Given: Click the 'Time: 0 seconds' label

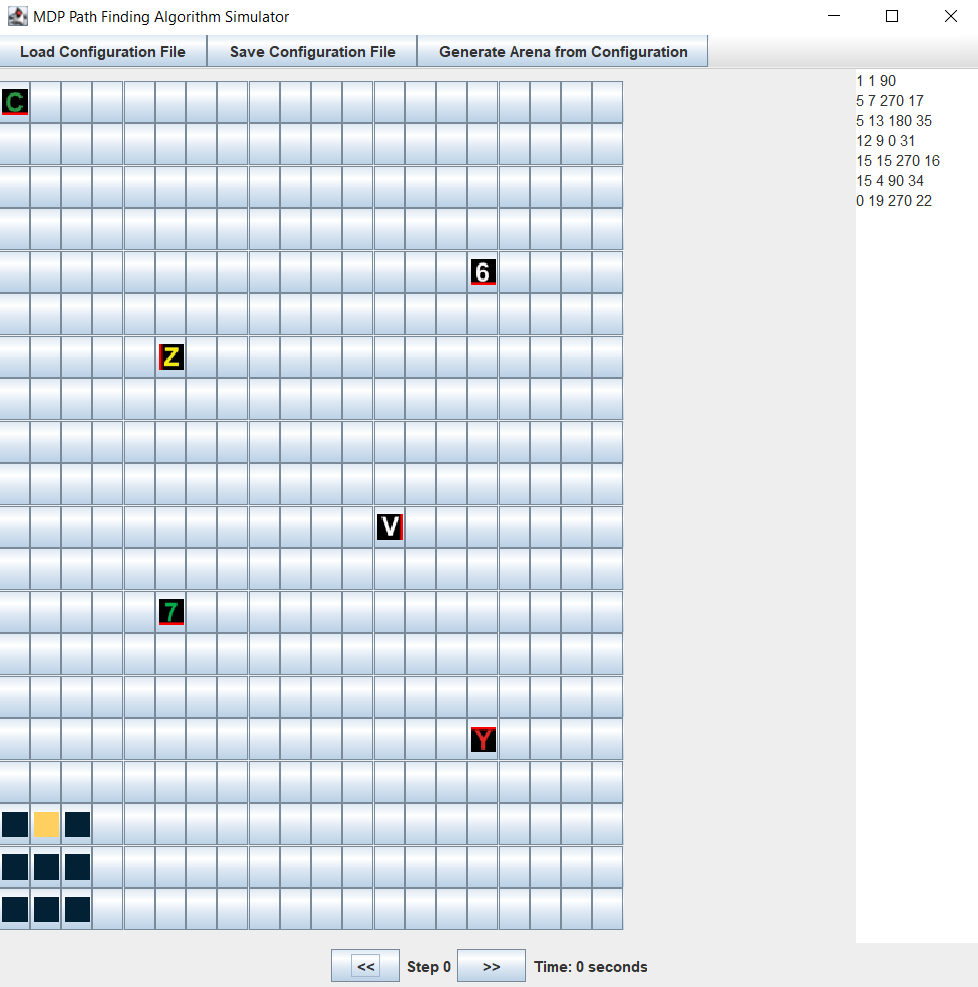Looking at the screenshot, I should pyautogui.click(x=590, y=967).
